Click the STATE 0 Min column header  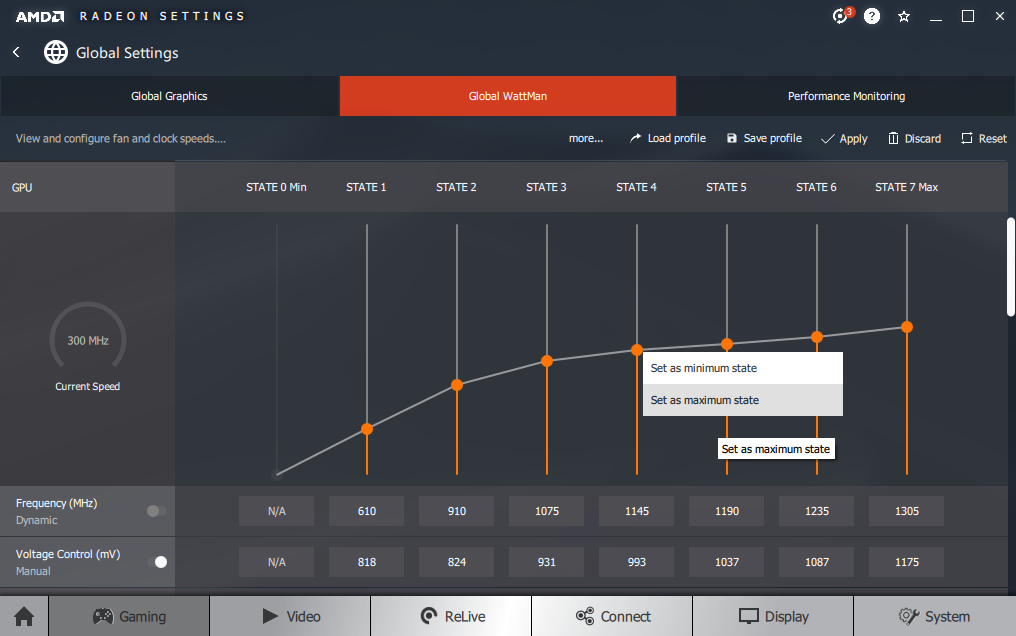coord(276,187)
